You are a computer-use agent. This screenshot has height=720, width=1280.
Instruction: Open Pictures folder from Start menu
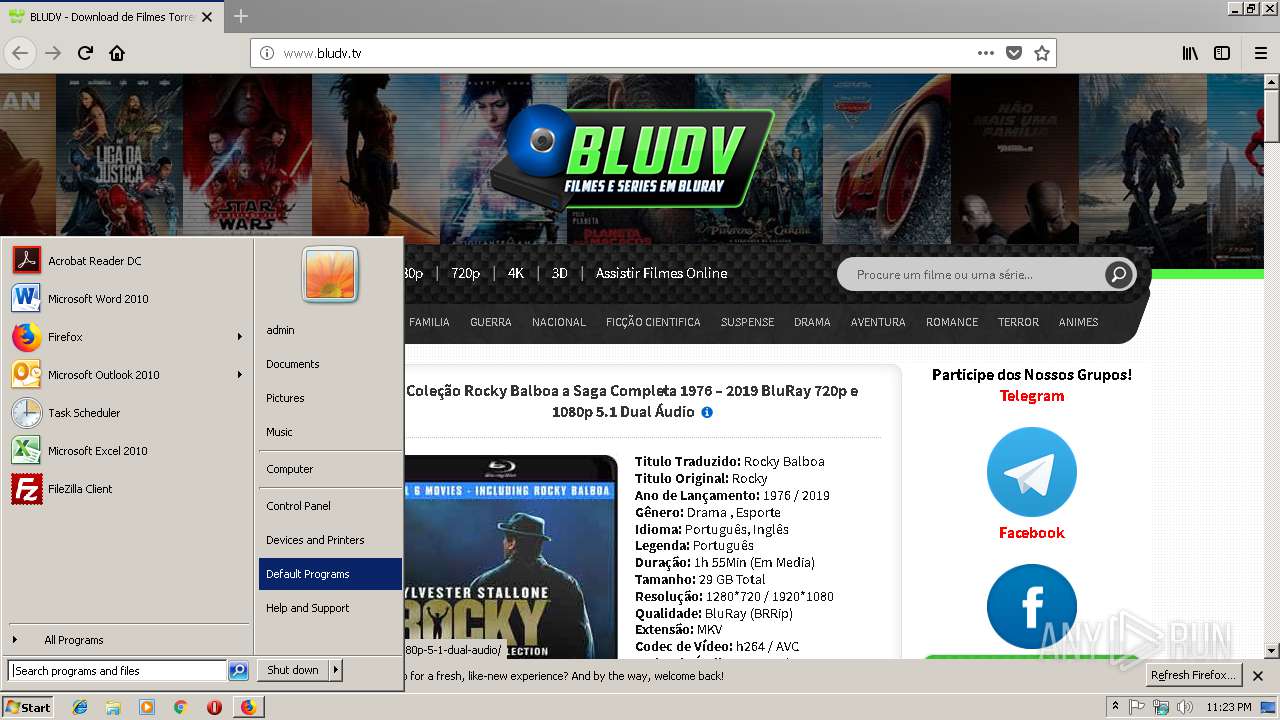click(330, 398)
